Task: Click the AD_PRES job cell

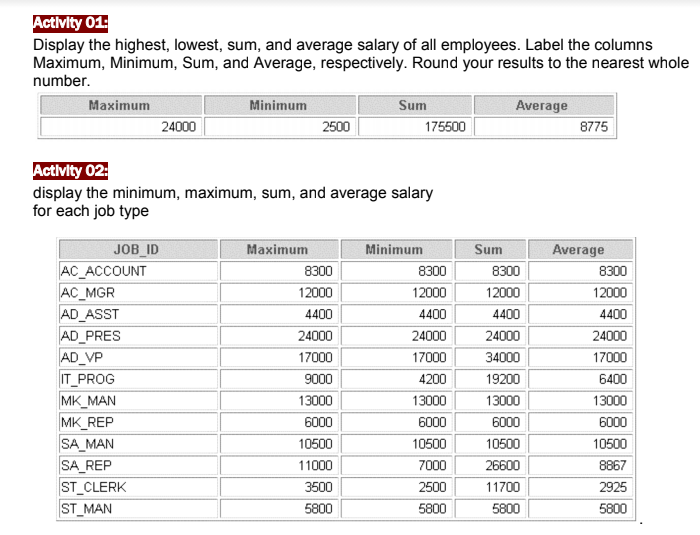Action: point(138,336)
